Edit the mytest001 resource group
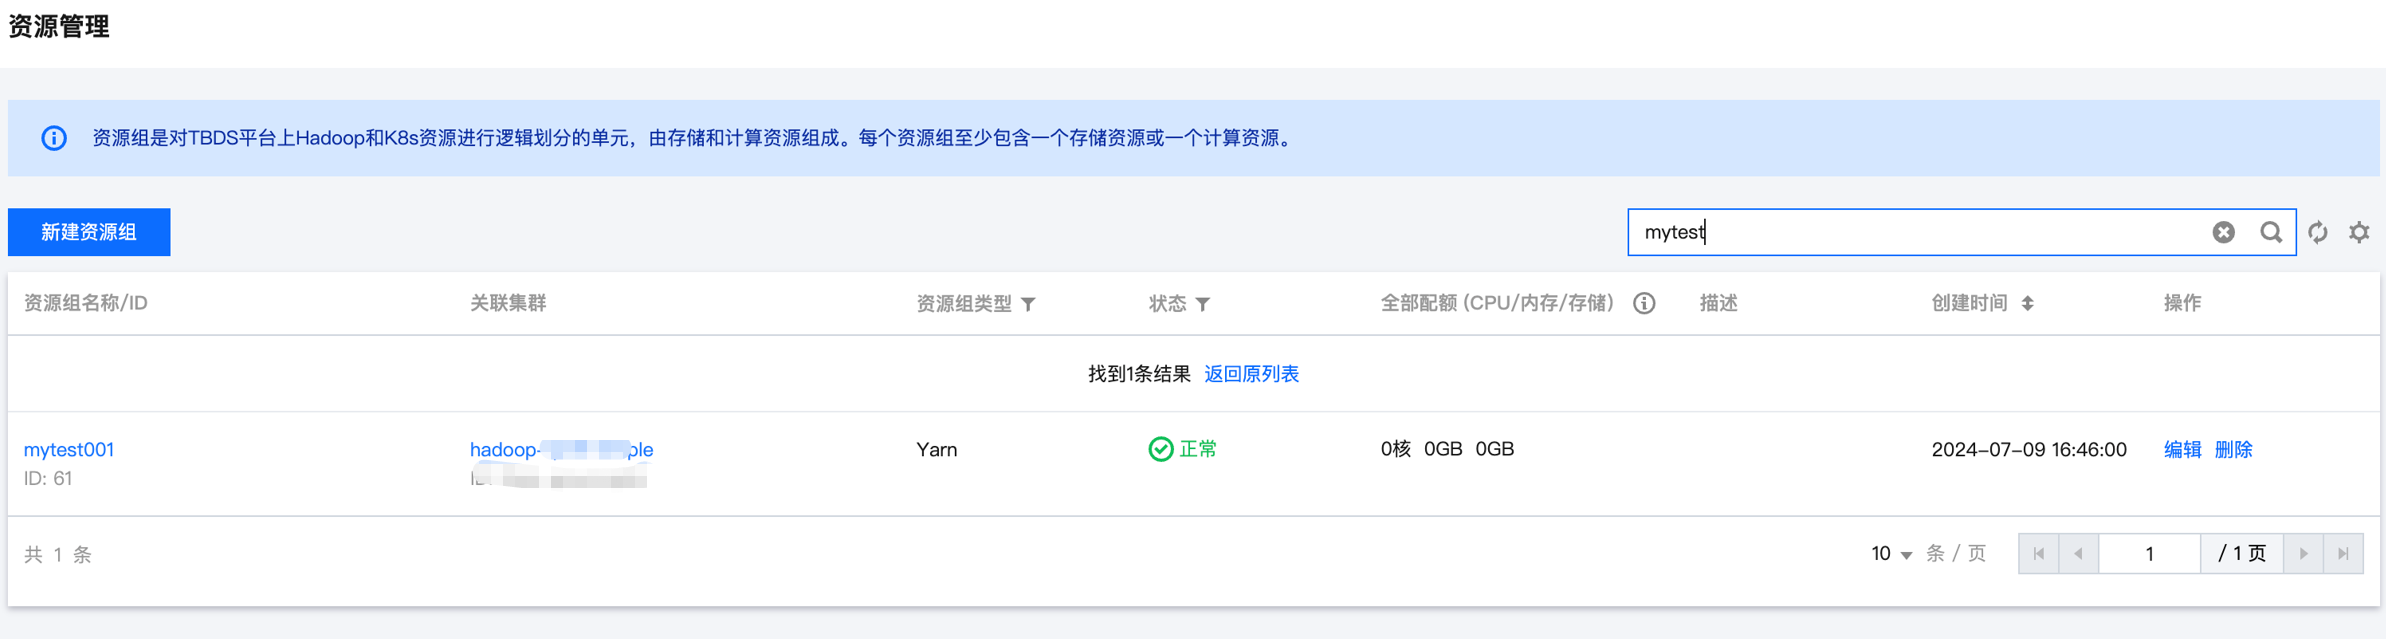 point(2182,450)
